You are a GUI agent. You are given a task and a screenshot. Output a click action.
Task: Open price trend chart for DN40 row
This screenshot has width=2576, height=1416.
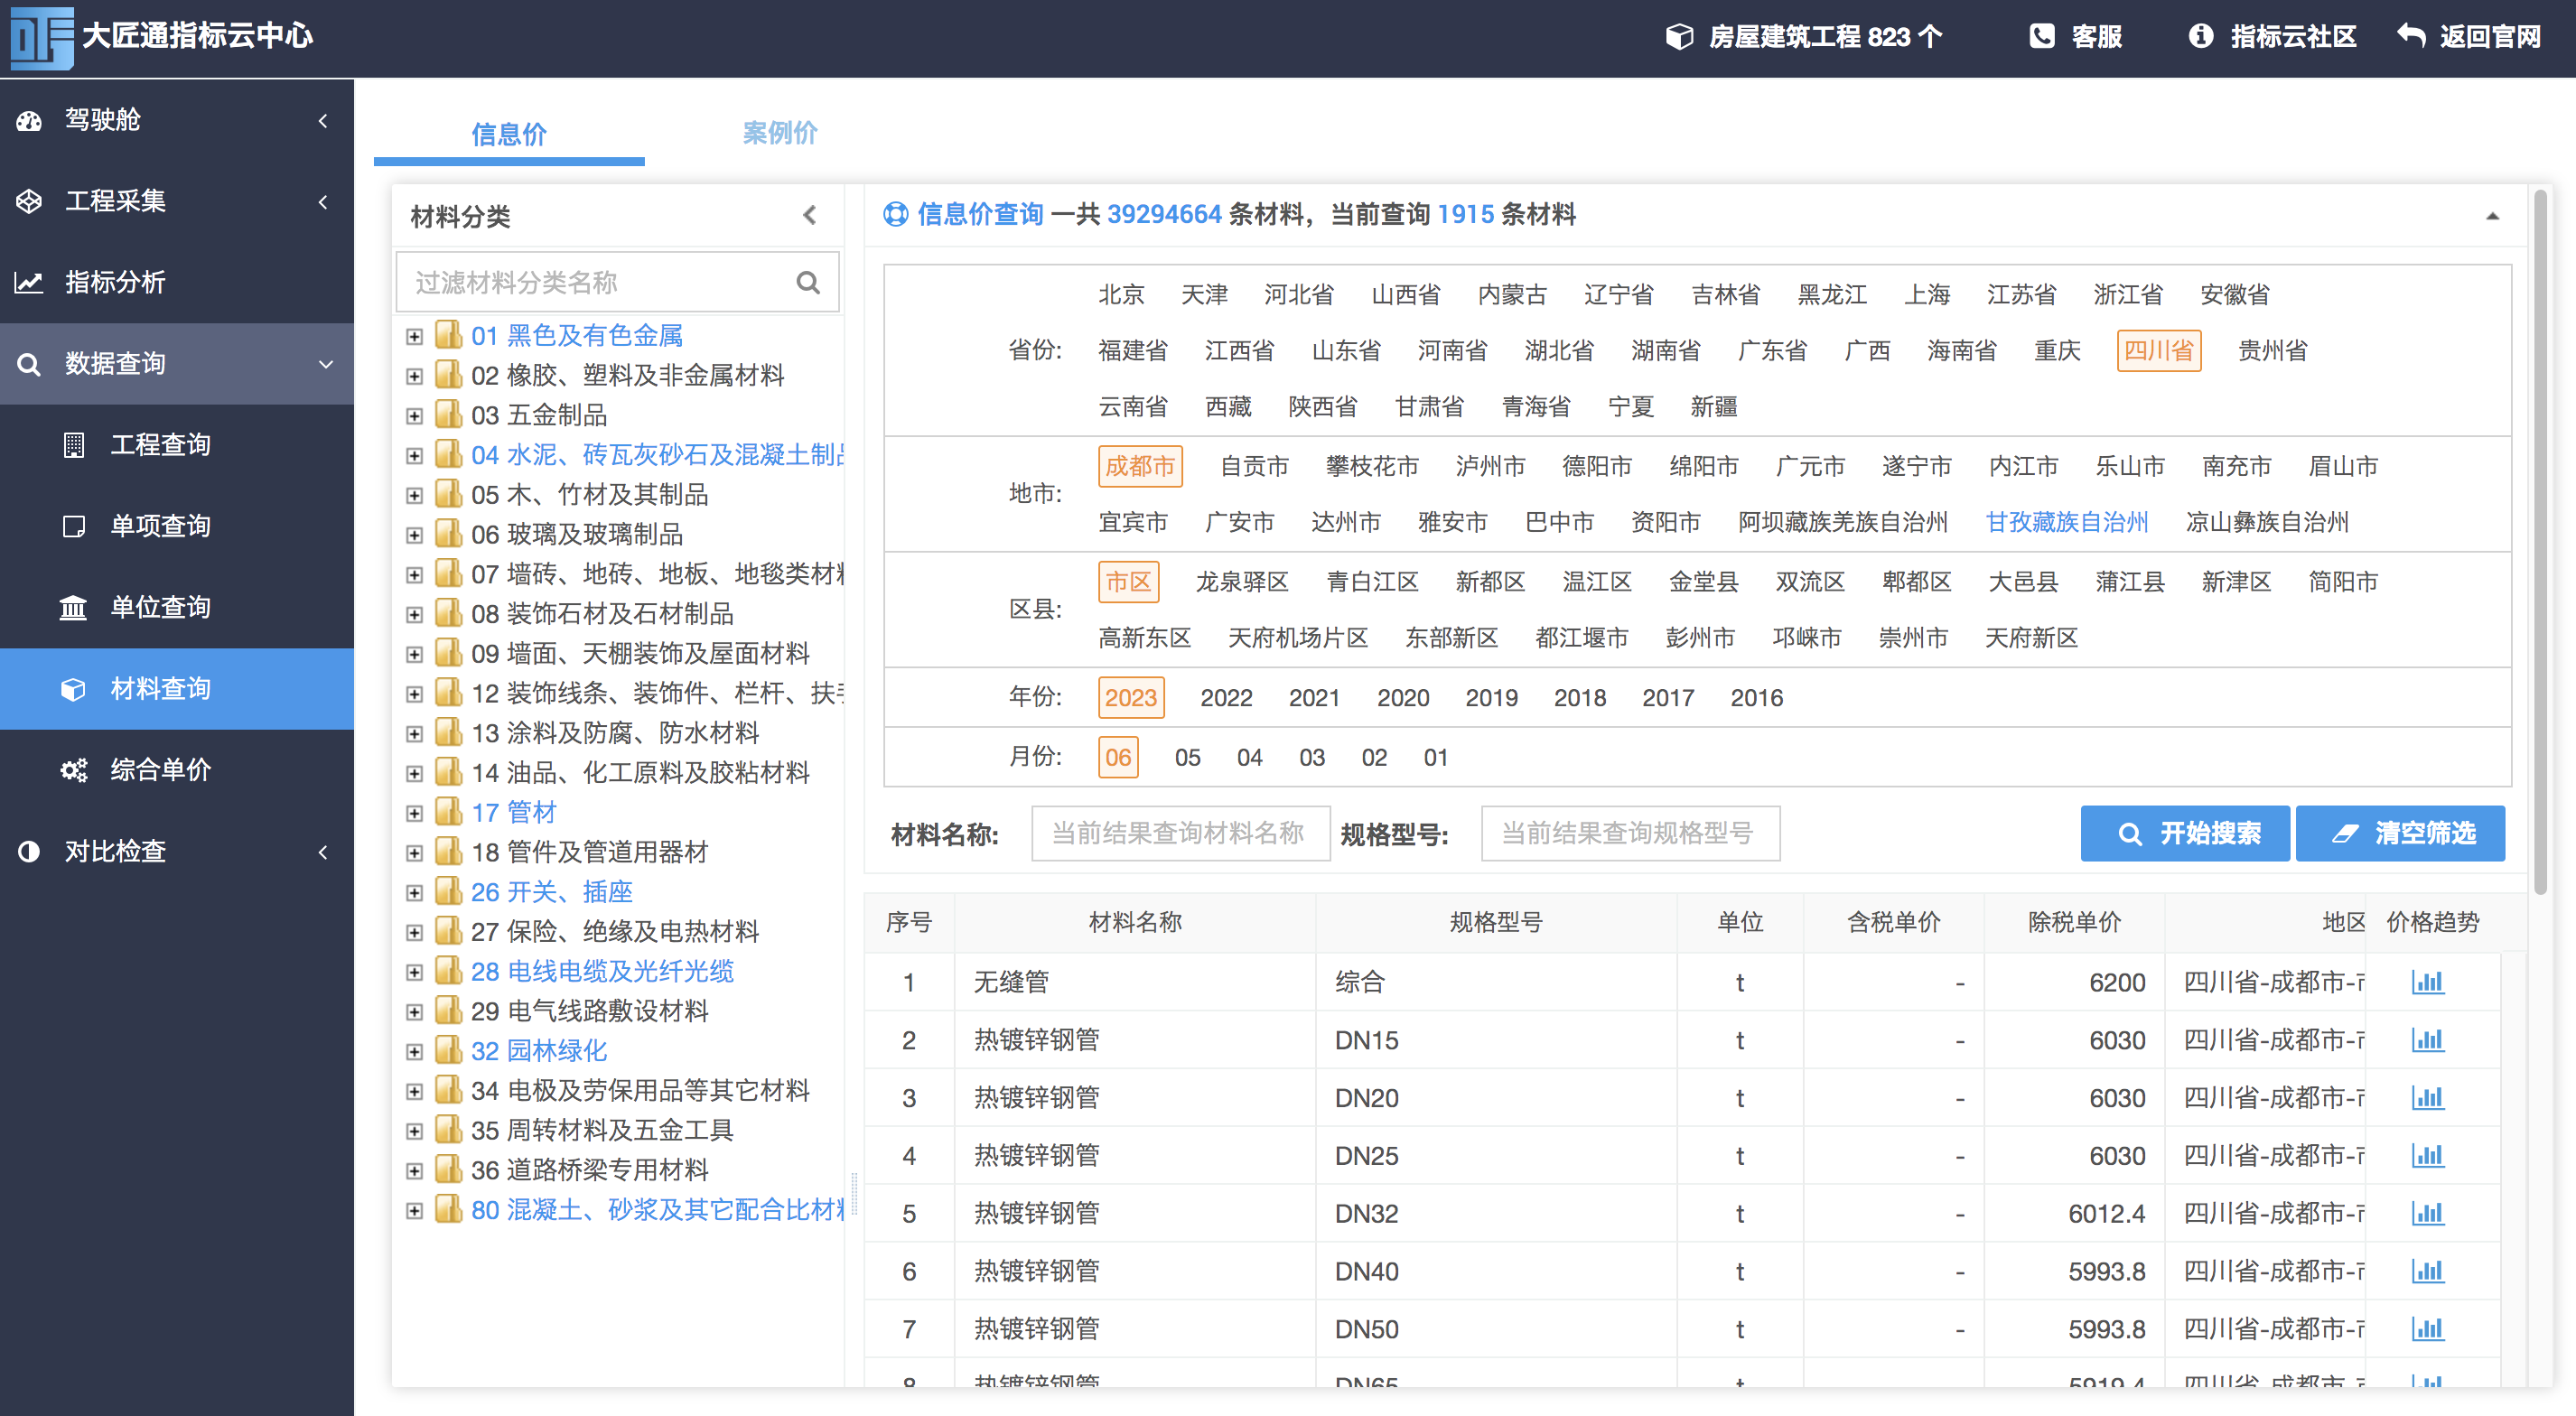point(2428,1272)
